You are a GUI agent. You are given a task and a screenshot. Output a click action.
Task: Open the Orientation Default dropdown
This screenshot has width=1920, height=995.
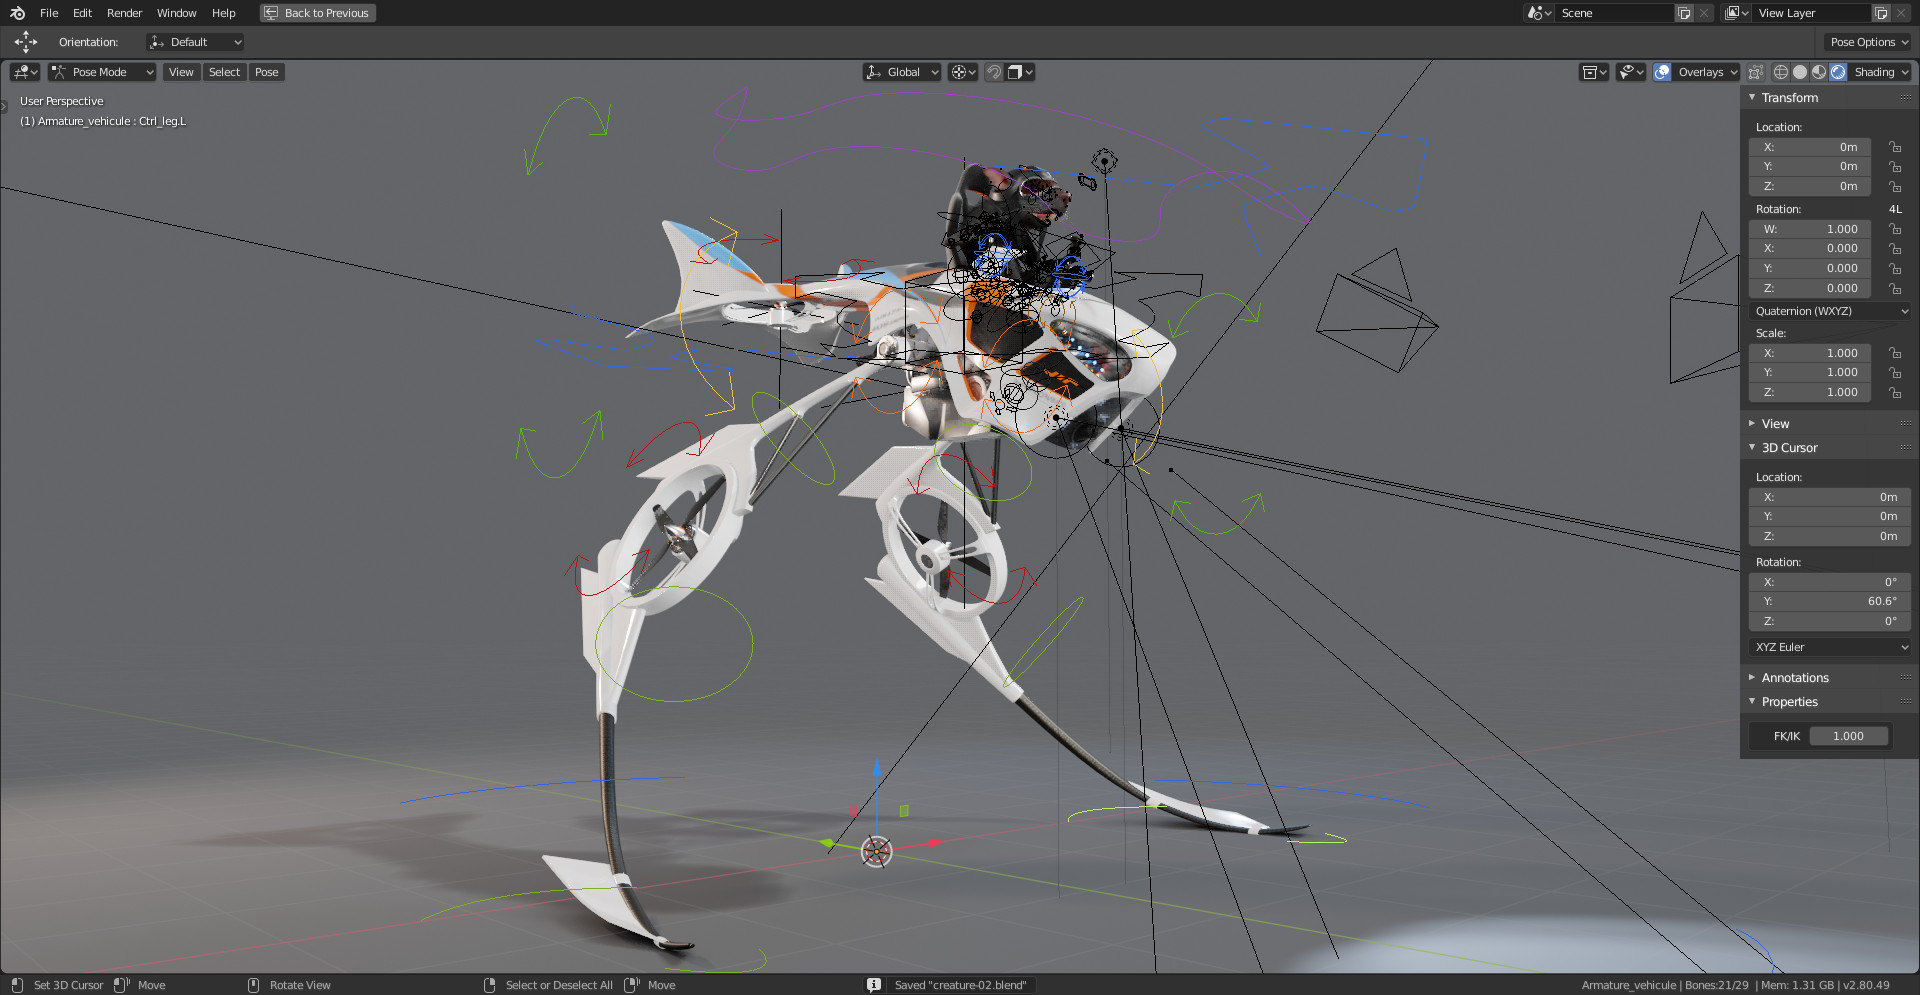point(195,42)
